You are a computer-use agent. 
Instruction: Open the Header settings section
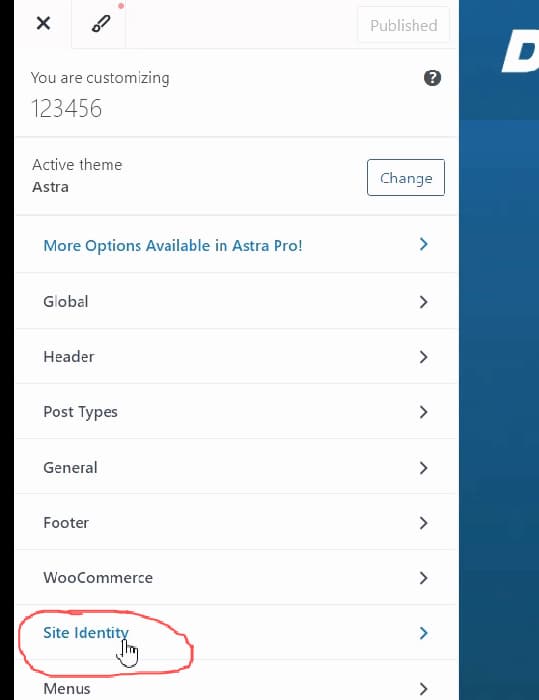click(x=237, y=357)
